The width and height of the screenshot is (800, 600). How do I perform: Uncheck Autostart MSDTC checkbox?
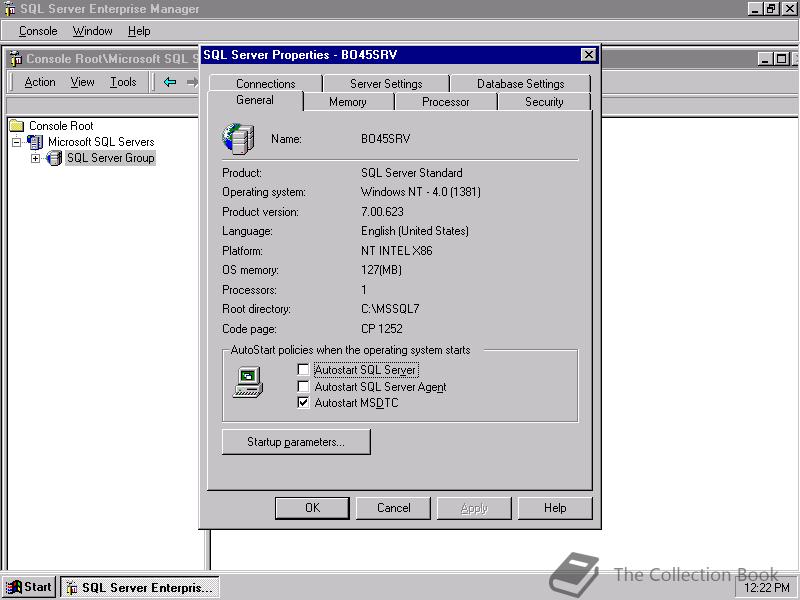[x=303, y=403]
